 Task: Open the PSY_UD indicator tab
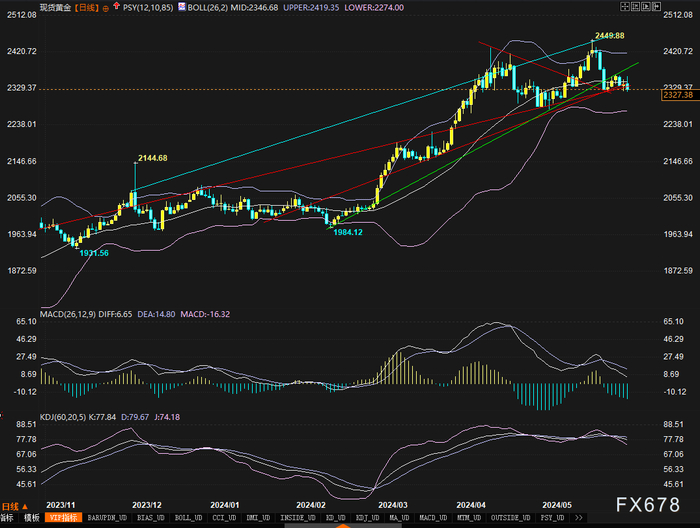coord(552,518)
